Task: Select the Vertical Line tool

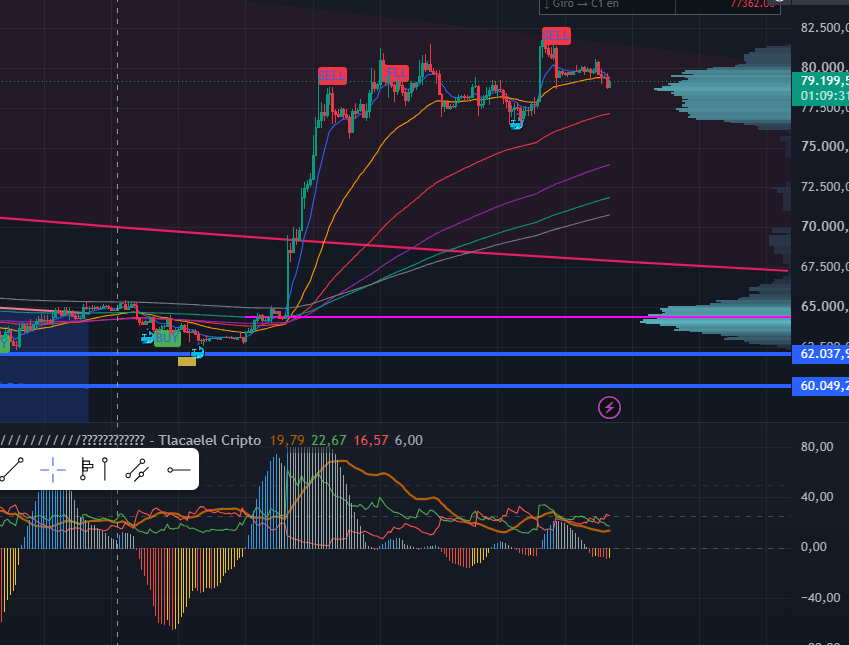Action: coord(105,469)
